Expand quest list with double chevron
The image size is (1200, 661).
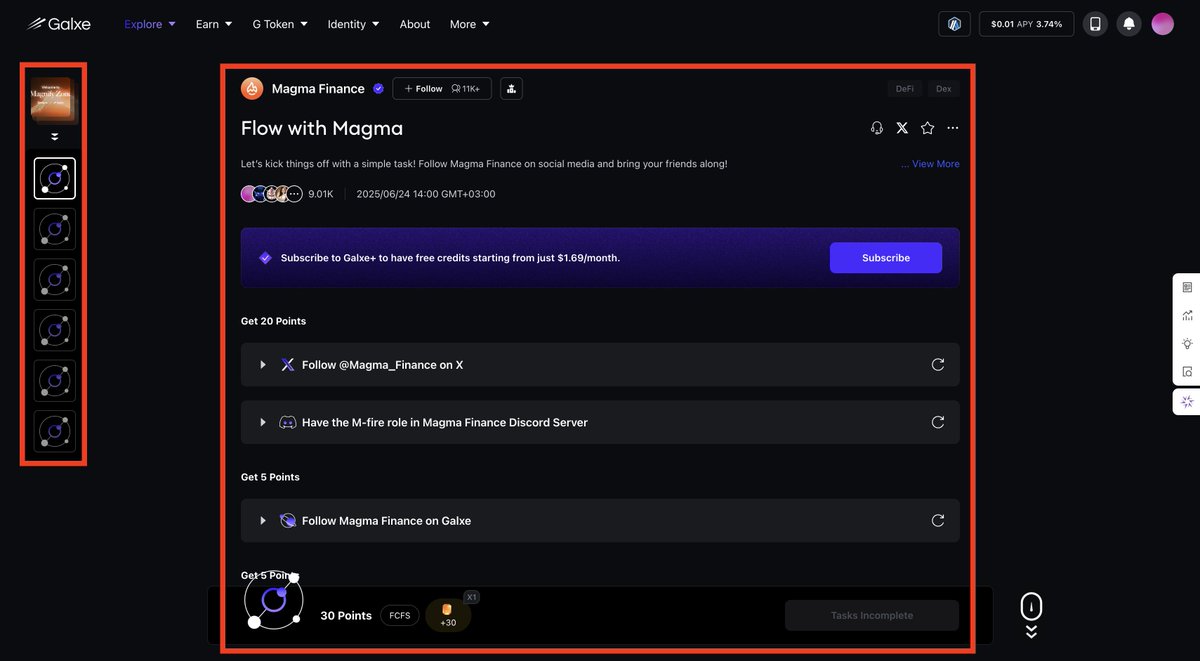pos(55,137)
